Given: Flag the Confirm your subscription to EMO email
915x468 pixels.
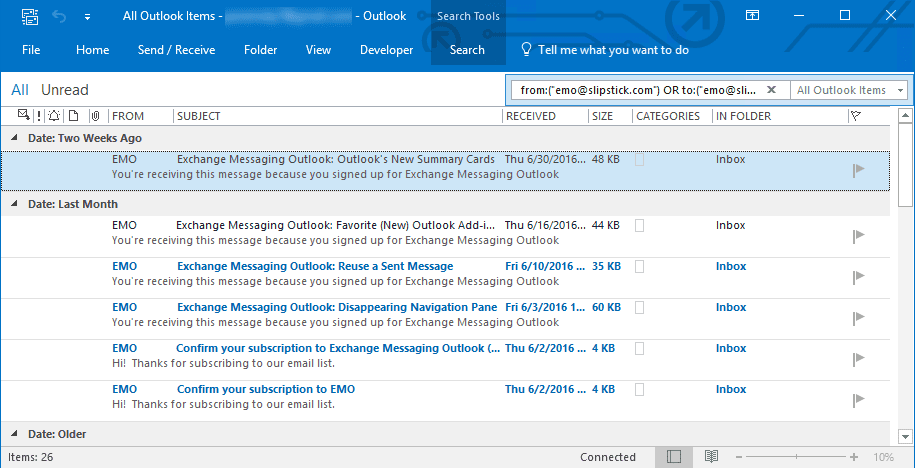Looking at the screenshot, I should pyautogui.click(x=858, y=400).
